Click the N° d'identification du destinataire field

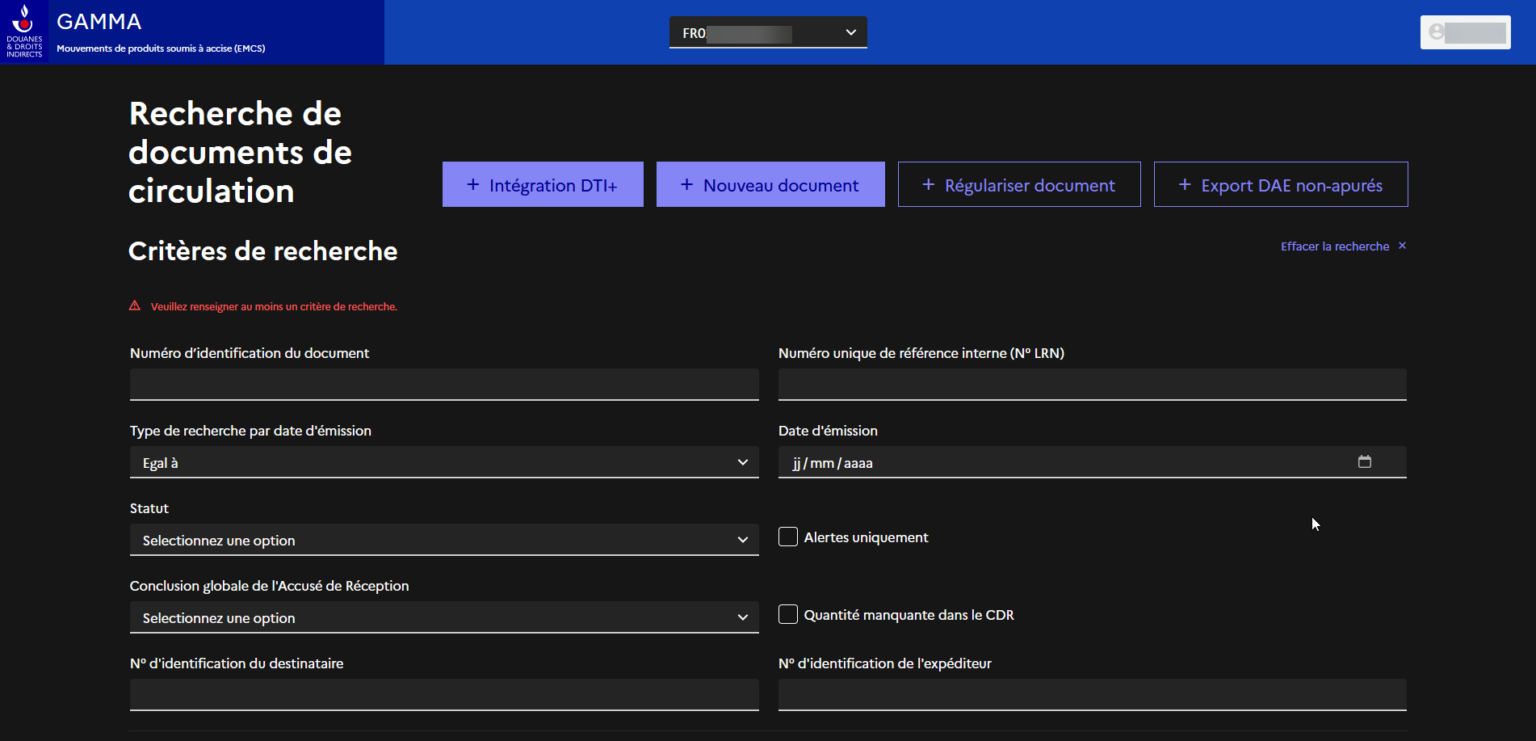pyautogui.click(x=443, y=694)
